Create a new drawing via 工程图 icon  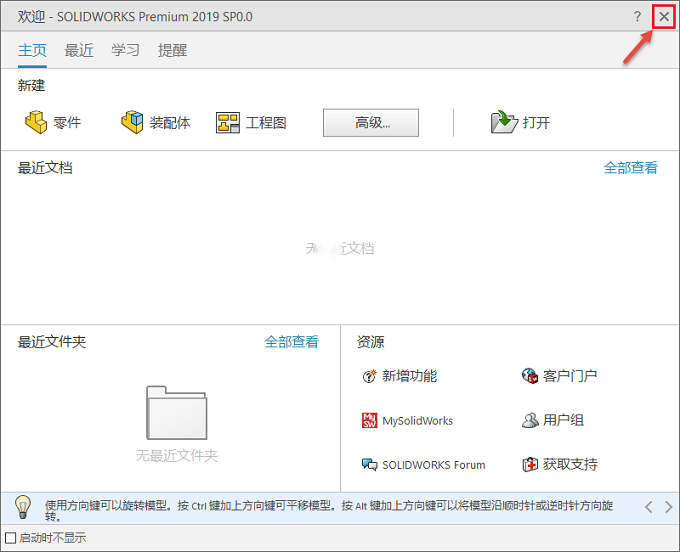coord(228,123)
